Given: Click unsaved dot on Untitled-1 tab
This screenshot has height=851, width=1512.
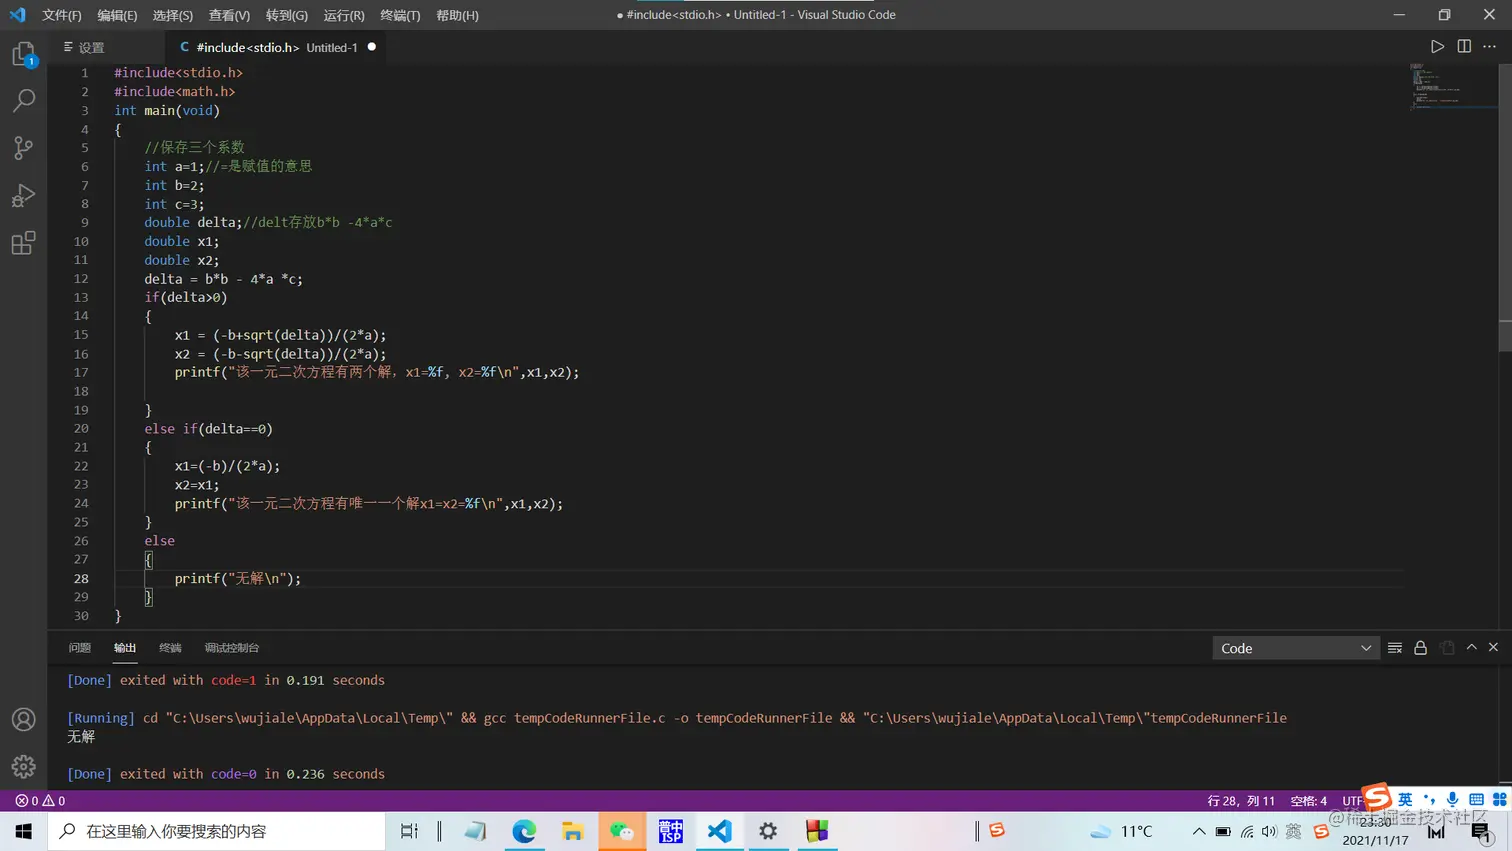Looking at the screenshot, I should coord(372,47).
